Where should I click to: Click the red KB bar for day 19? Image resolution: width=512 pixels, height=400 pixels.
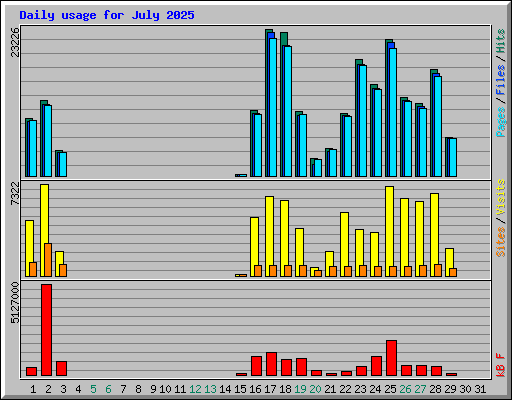tap(301, 367)
